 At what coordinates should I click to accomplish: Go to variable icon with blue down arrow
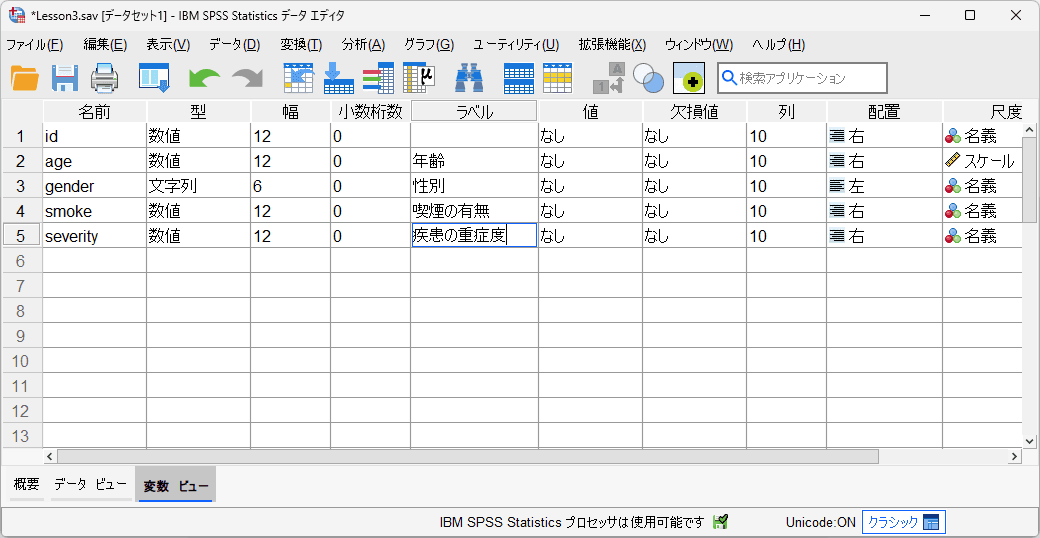point(338,78)
